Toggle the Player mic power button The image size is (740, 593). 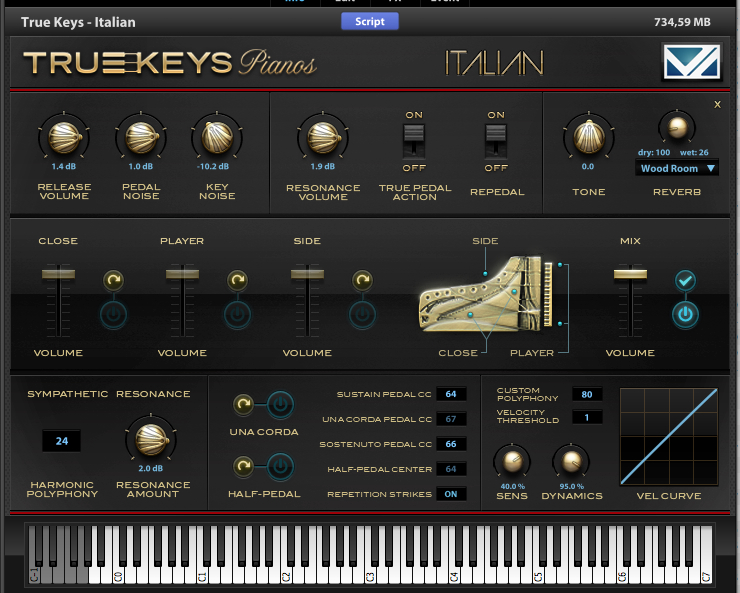click(237, 314)
